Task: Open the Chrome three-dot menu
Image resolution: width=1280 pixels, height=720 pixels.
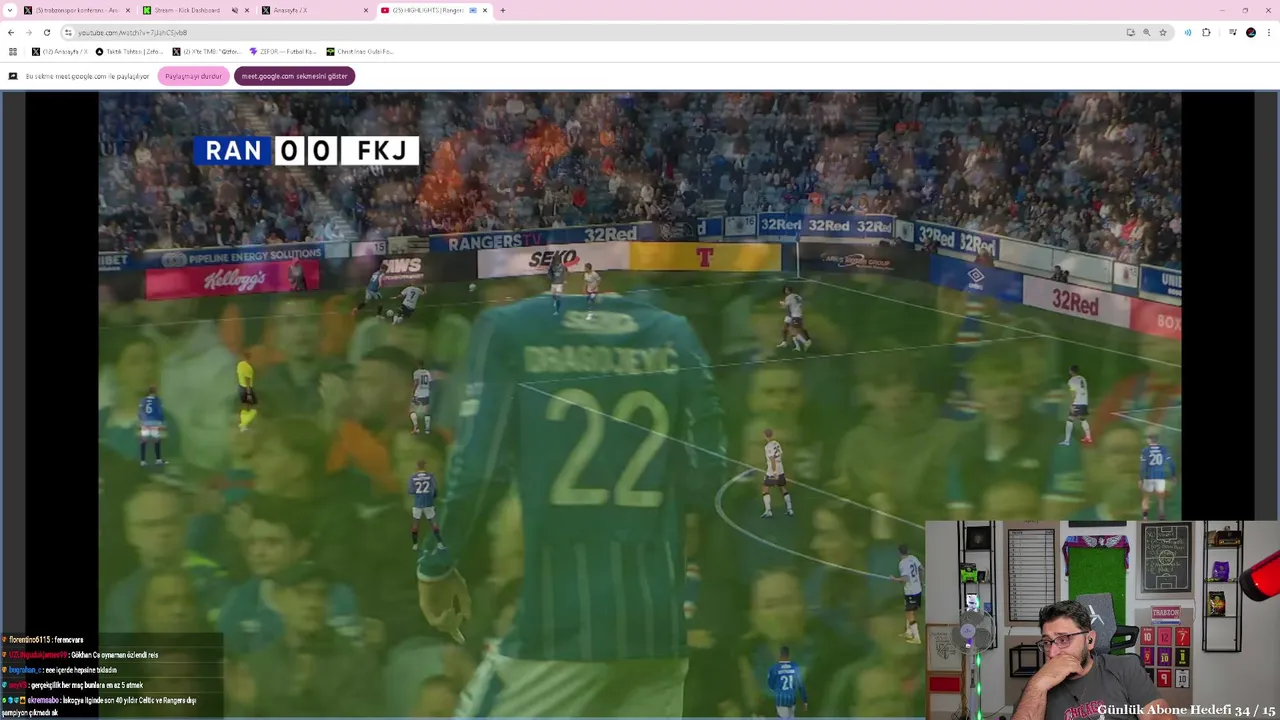Action: tap(1269, 32)
